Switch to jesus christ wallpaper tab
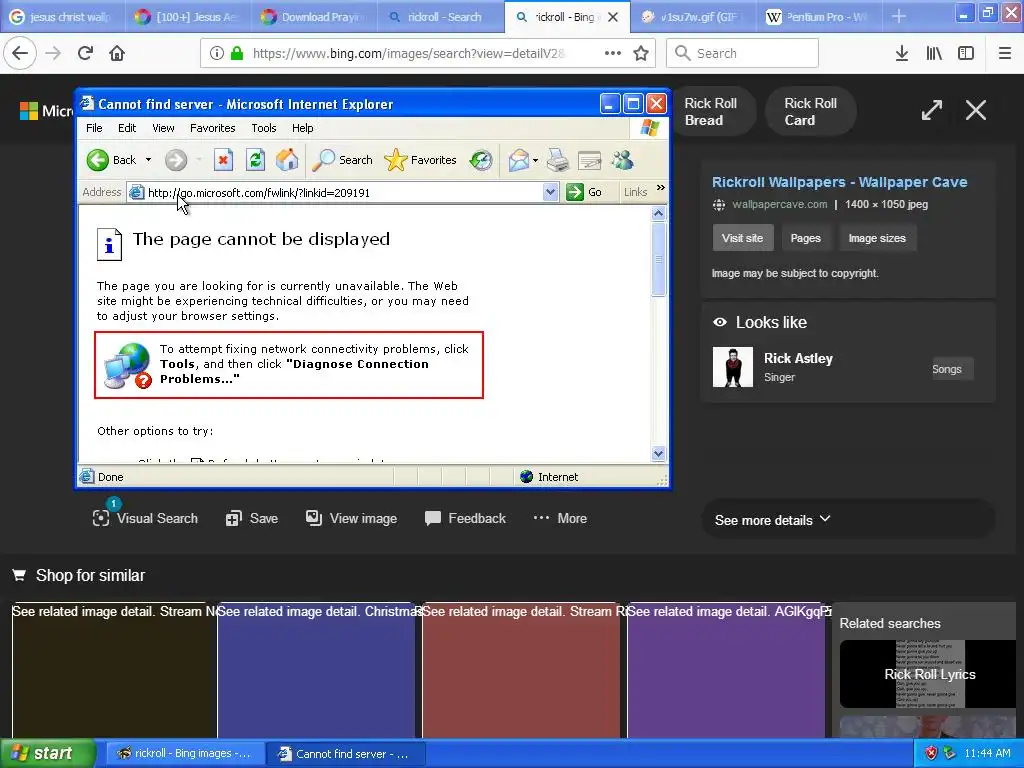 pyautogui.click(x=63, y=17)
